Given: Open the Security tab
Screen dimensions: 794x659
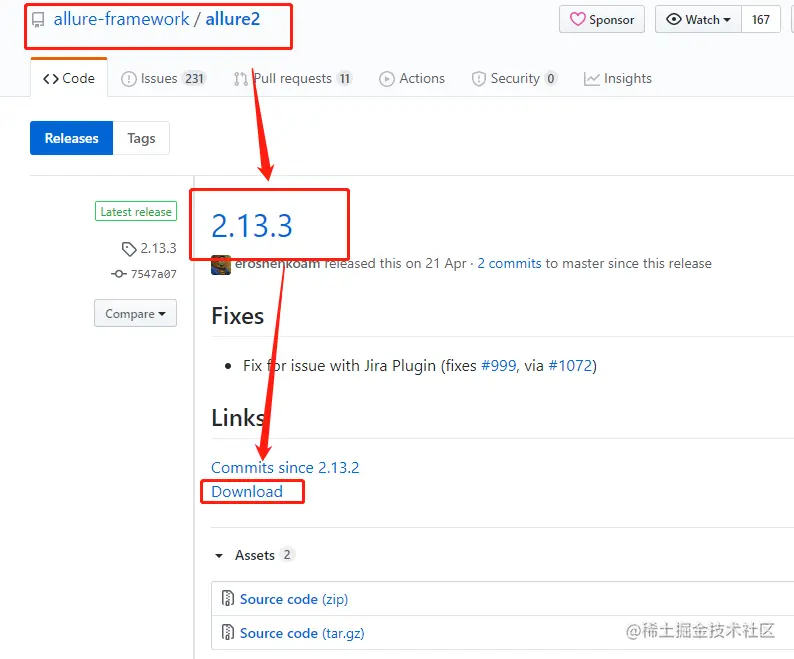Looking at the screenshot, I should tap(514, 79).
